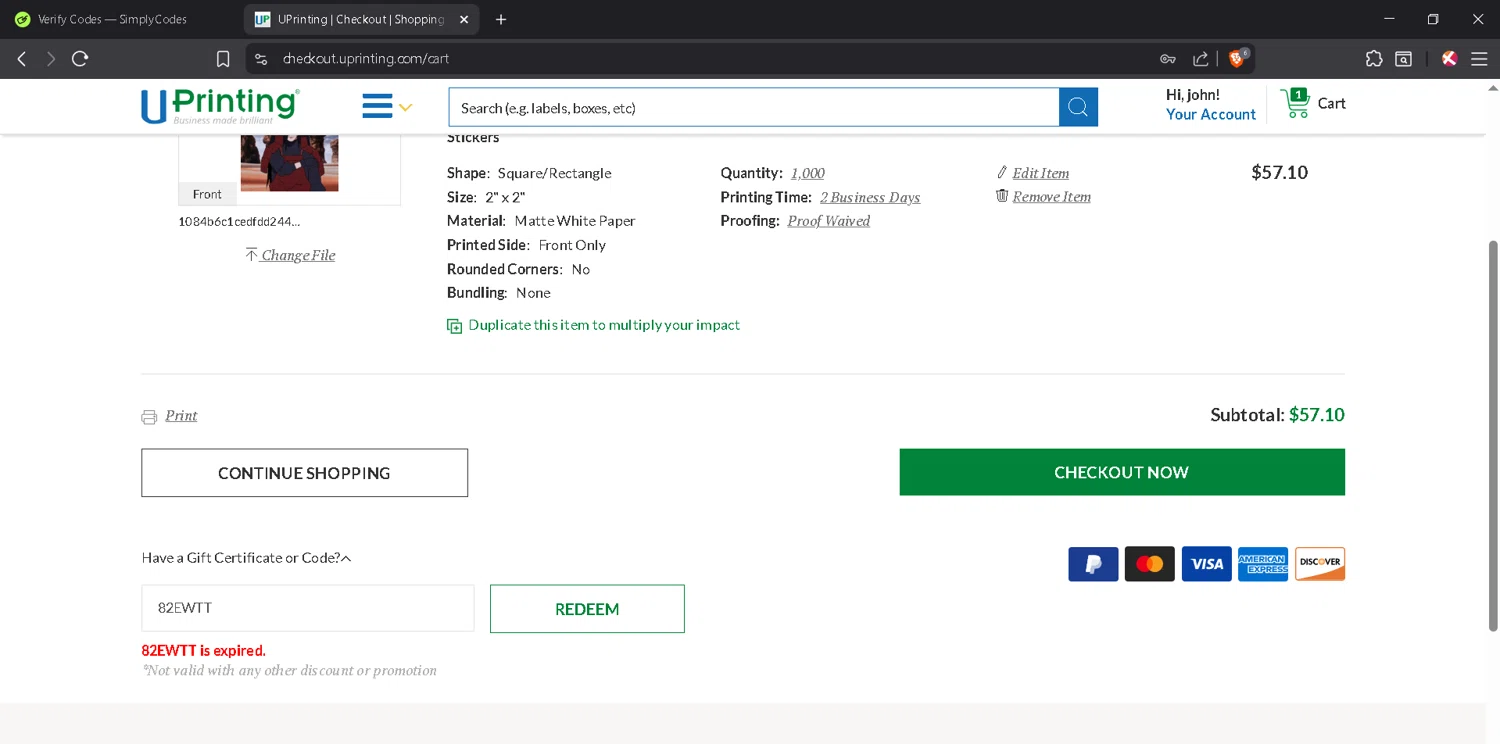This screenshot has height=744, width=1500.
Task: Click the Remove Item link
Action: point(1050,197)
